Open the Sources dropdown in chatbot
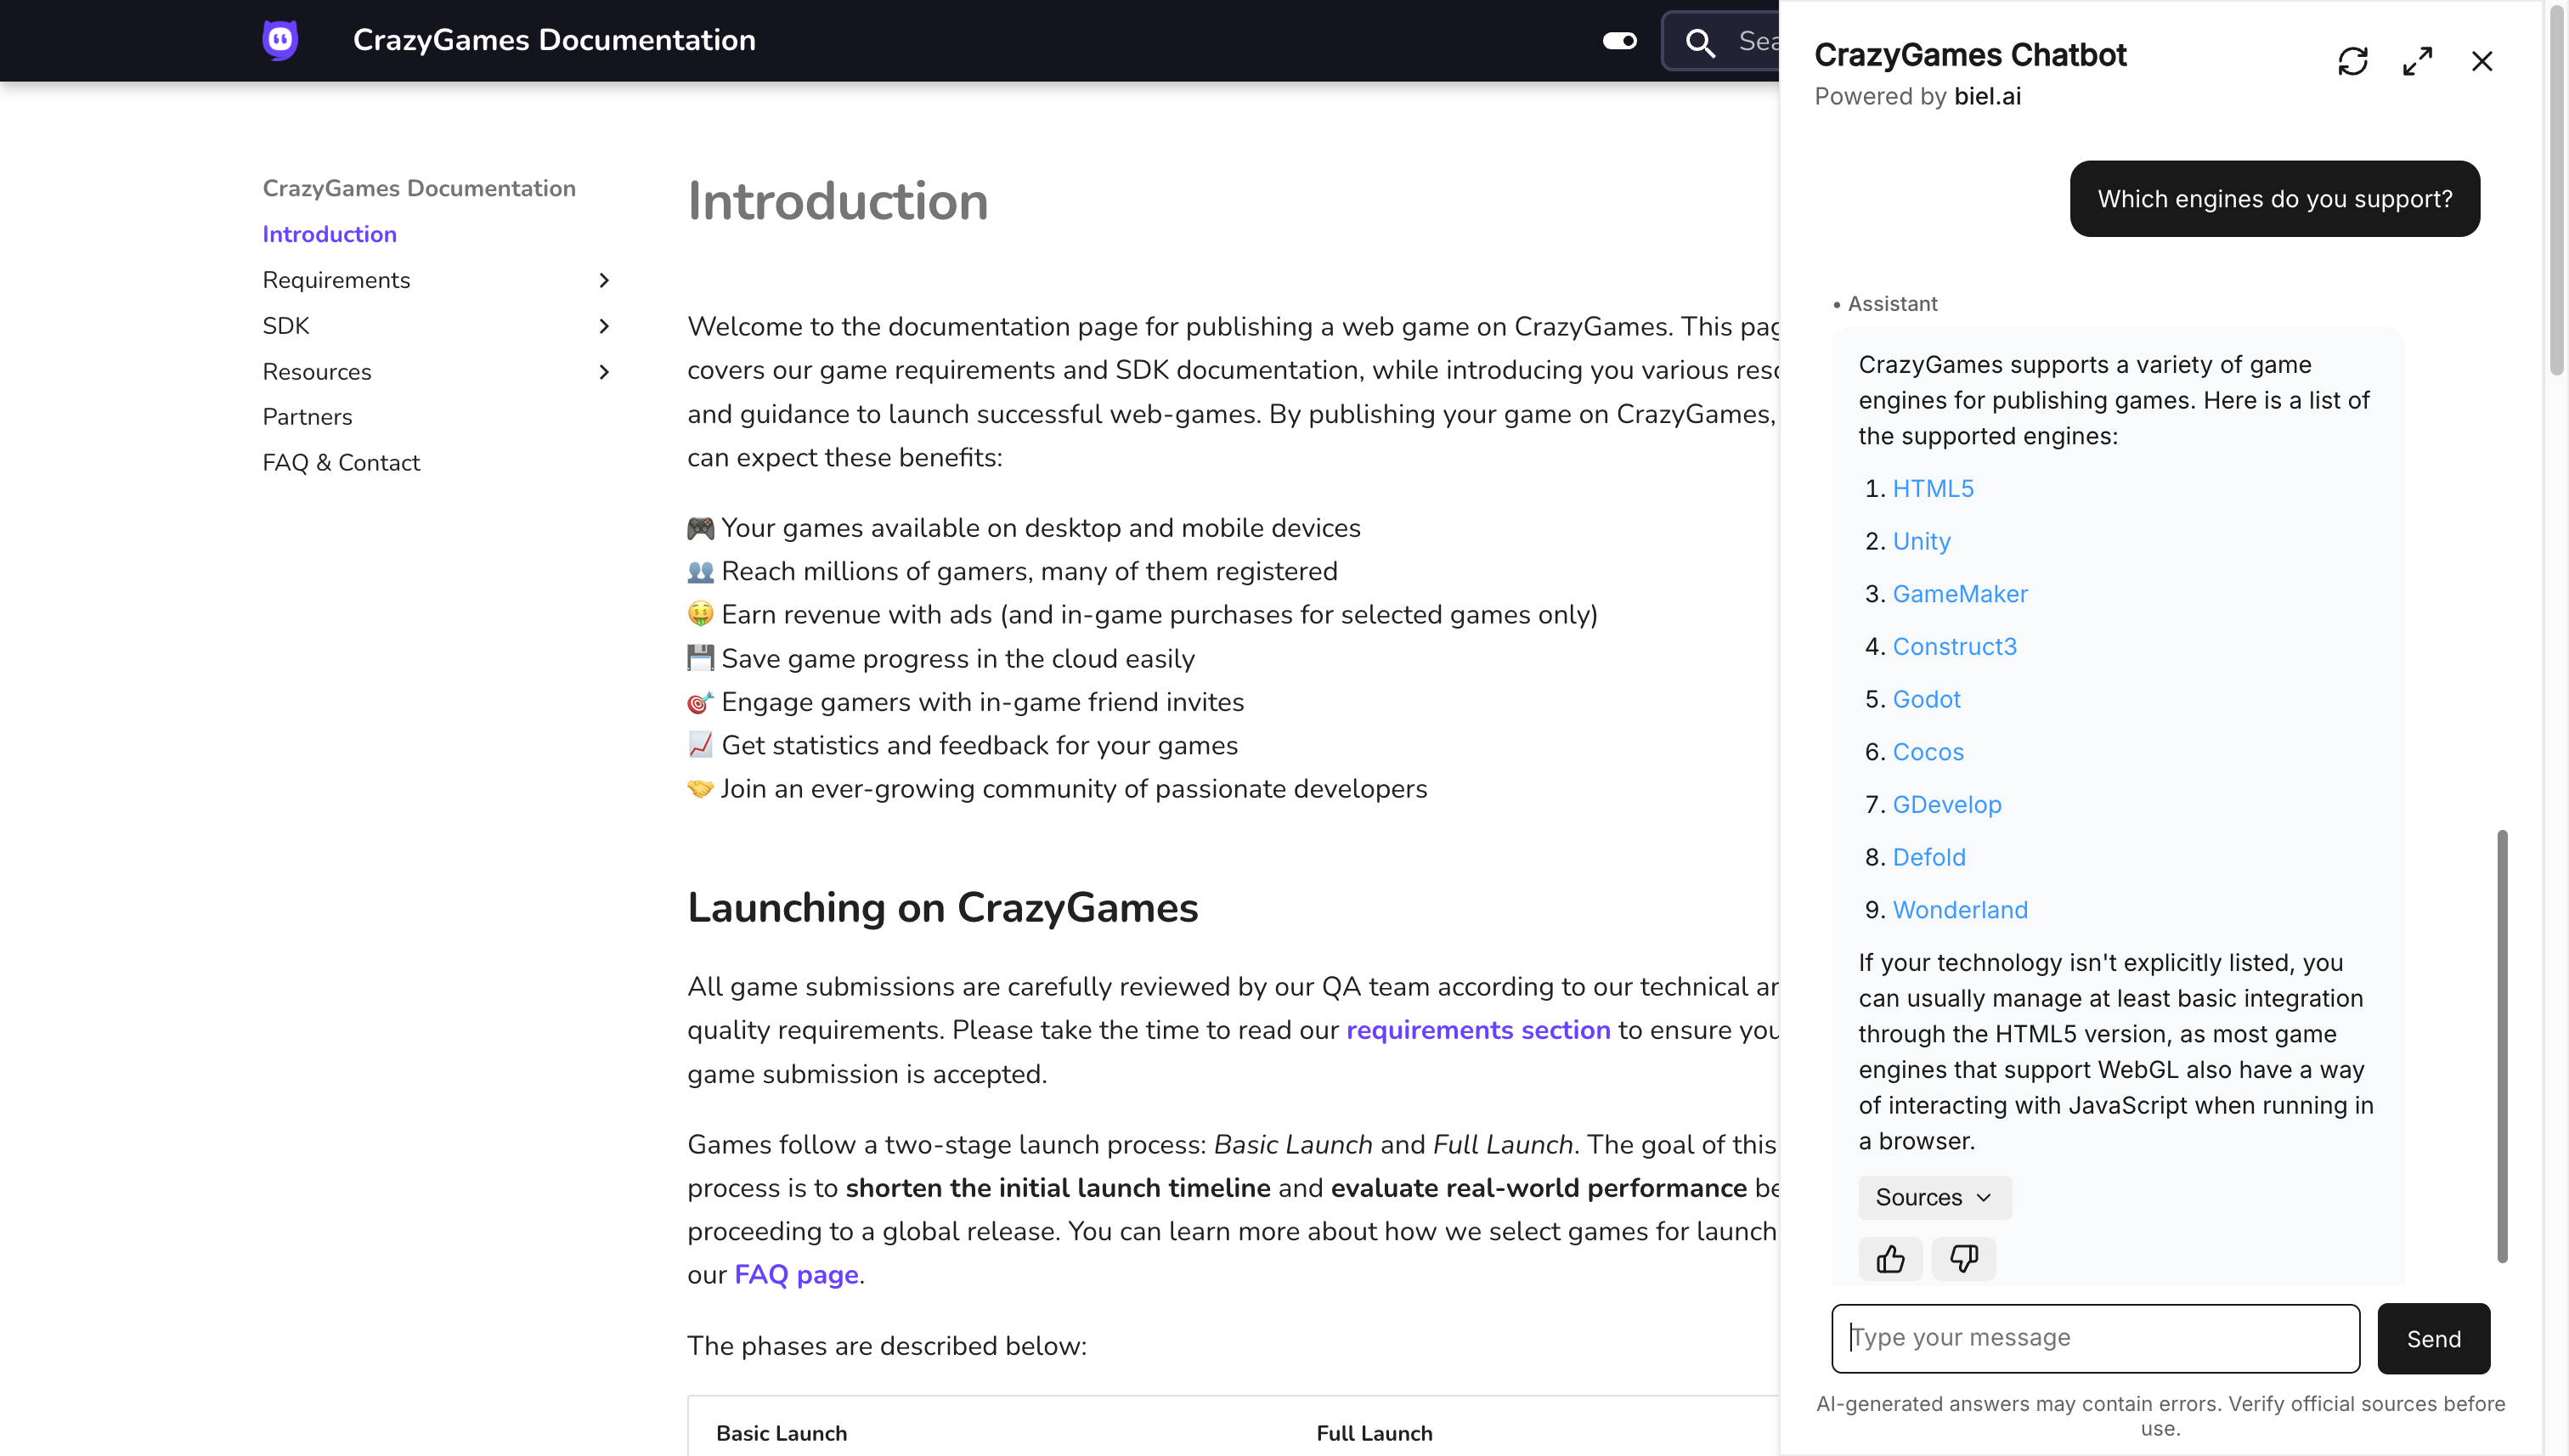The image size is (2569, 1456). tap(1933, 1197)
